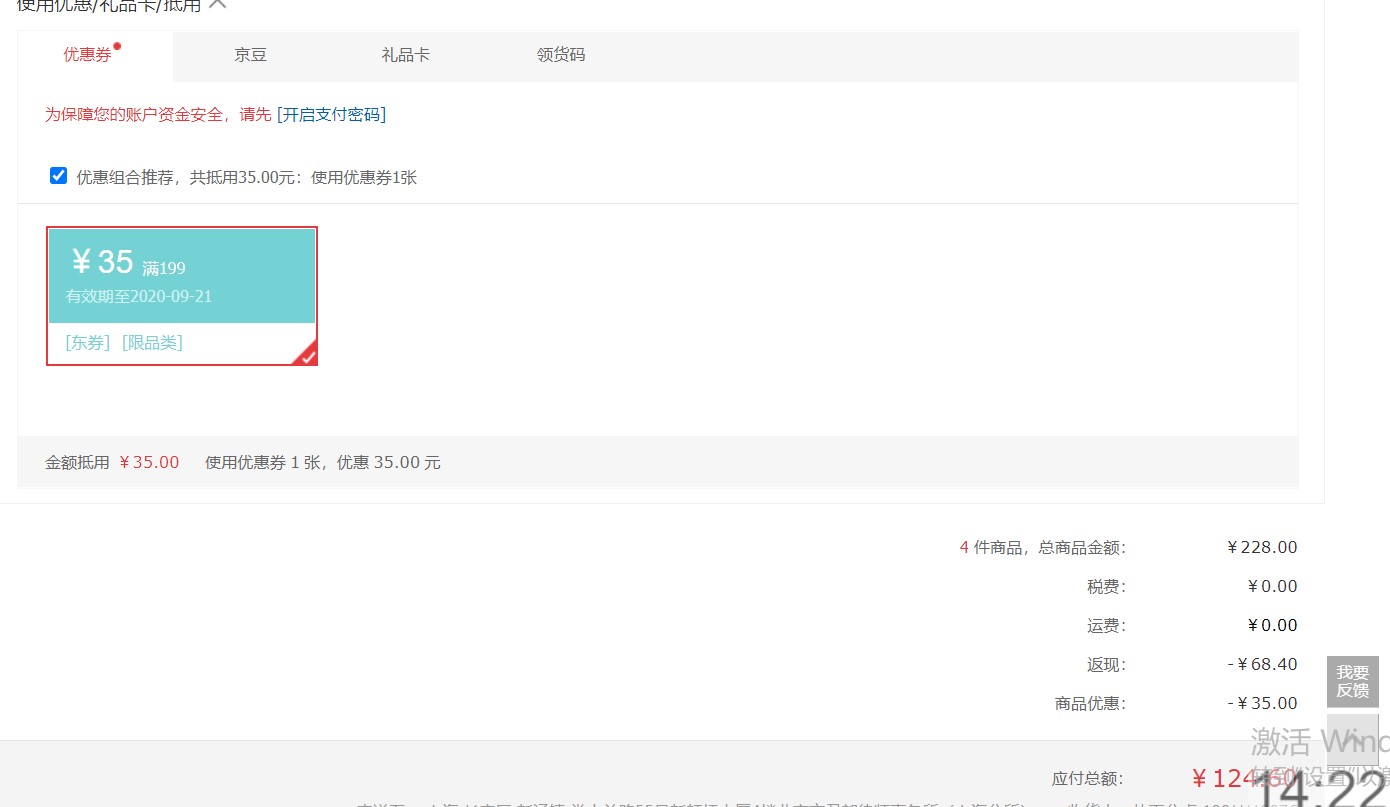Click the 应付总额 label
Viewport: 1390px width, 807px height.
point(1088,778)
